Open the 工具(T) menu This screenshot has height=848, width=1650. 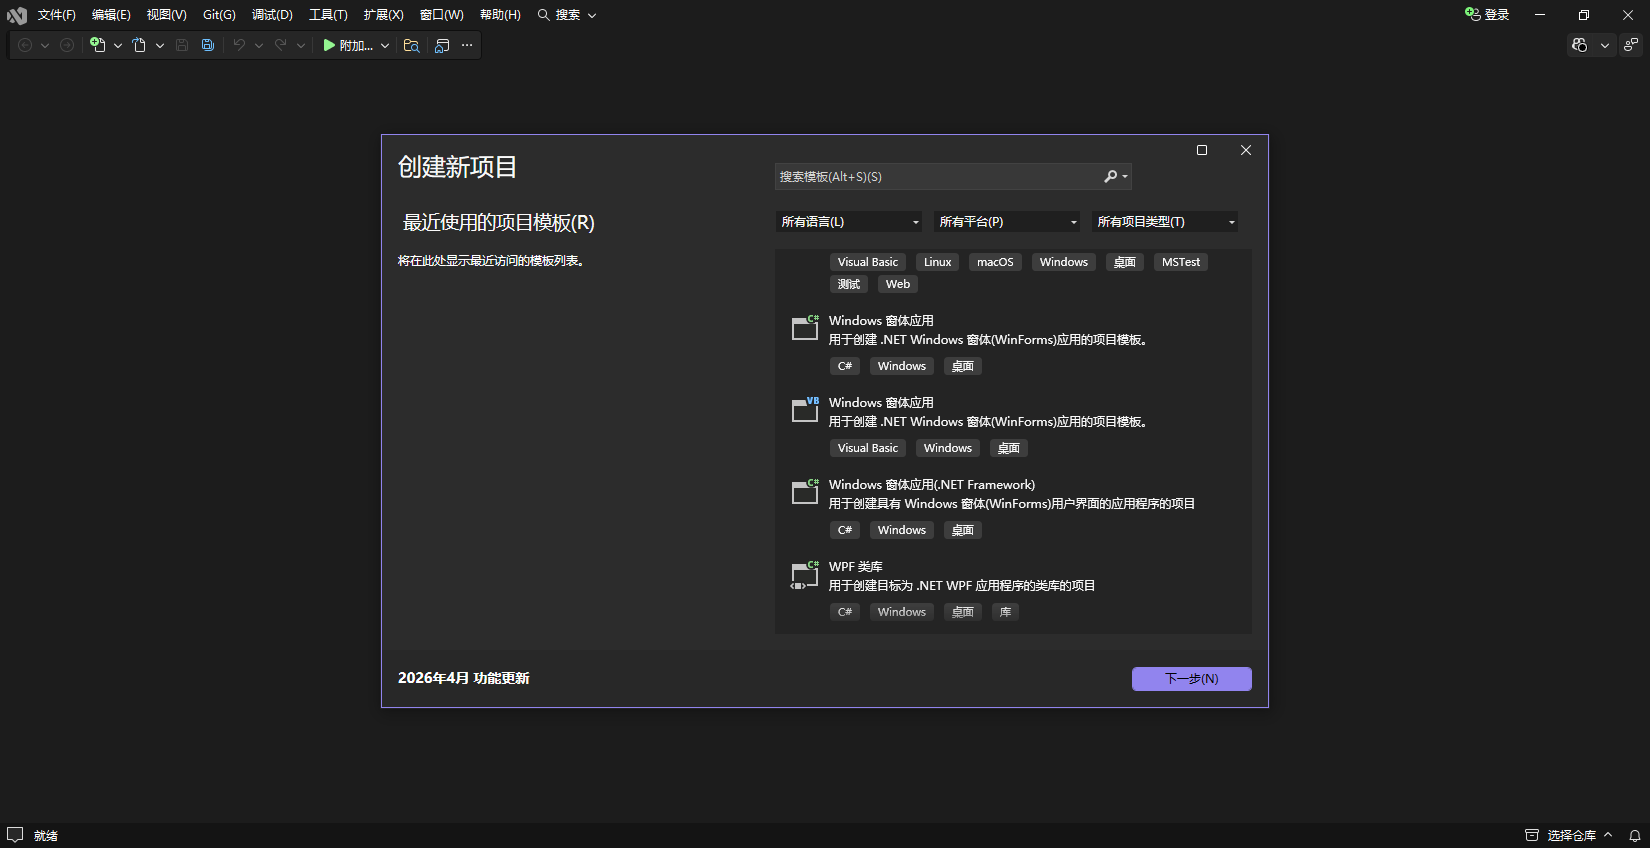coord(328,15)
